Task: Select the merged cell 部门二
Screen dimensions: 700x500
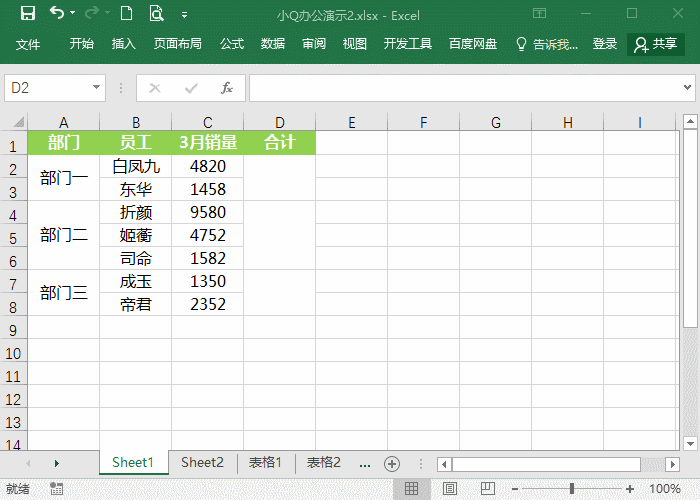Action: click(x=64, y=235)
